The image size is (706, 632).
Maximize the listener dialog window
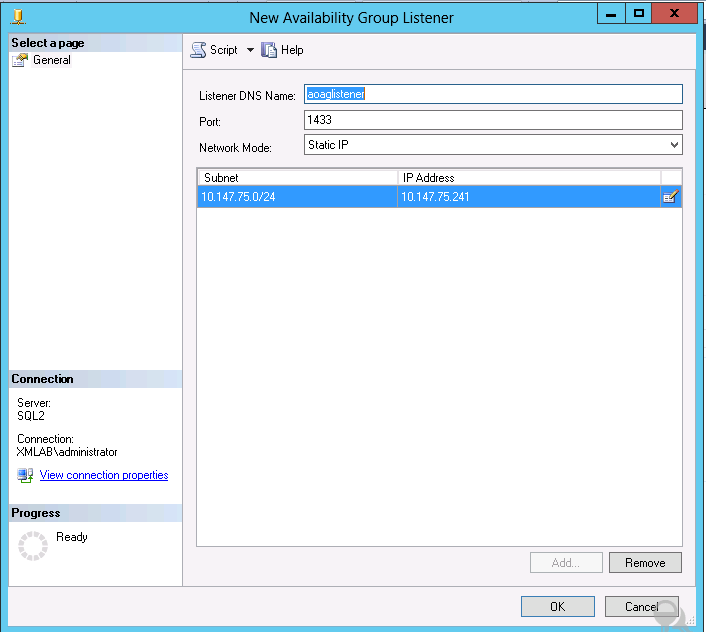click(x=639, y=15)
